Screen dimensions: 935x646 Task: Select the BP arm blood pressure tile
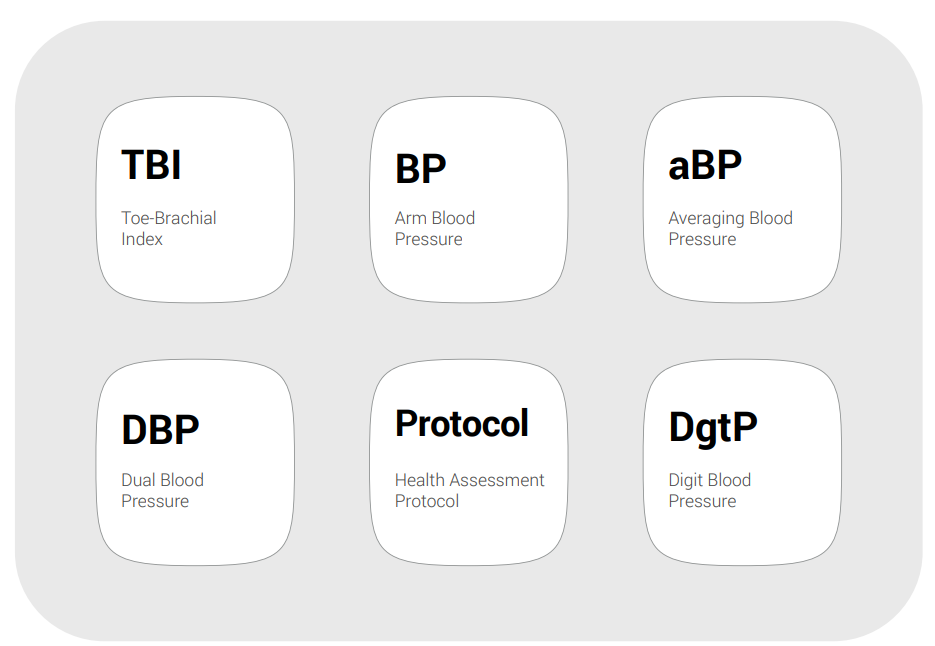(468, 200)
